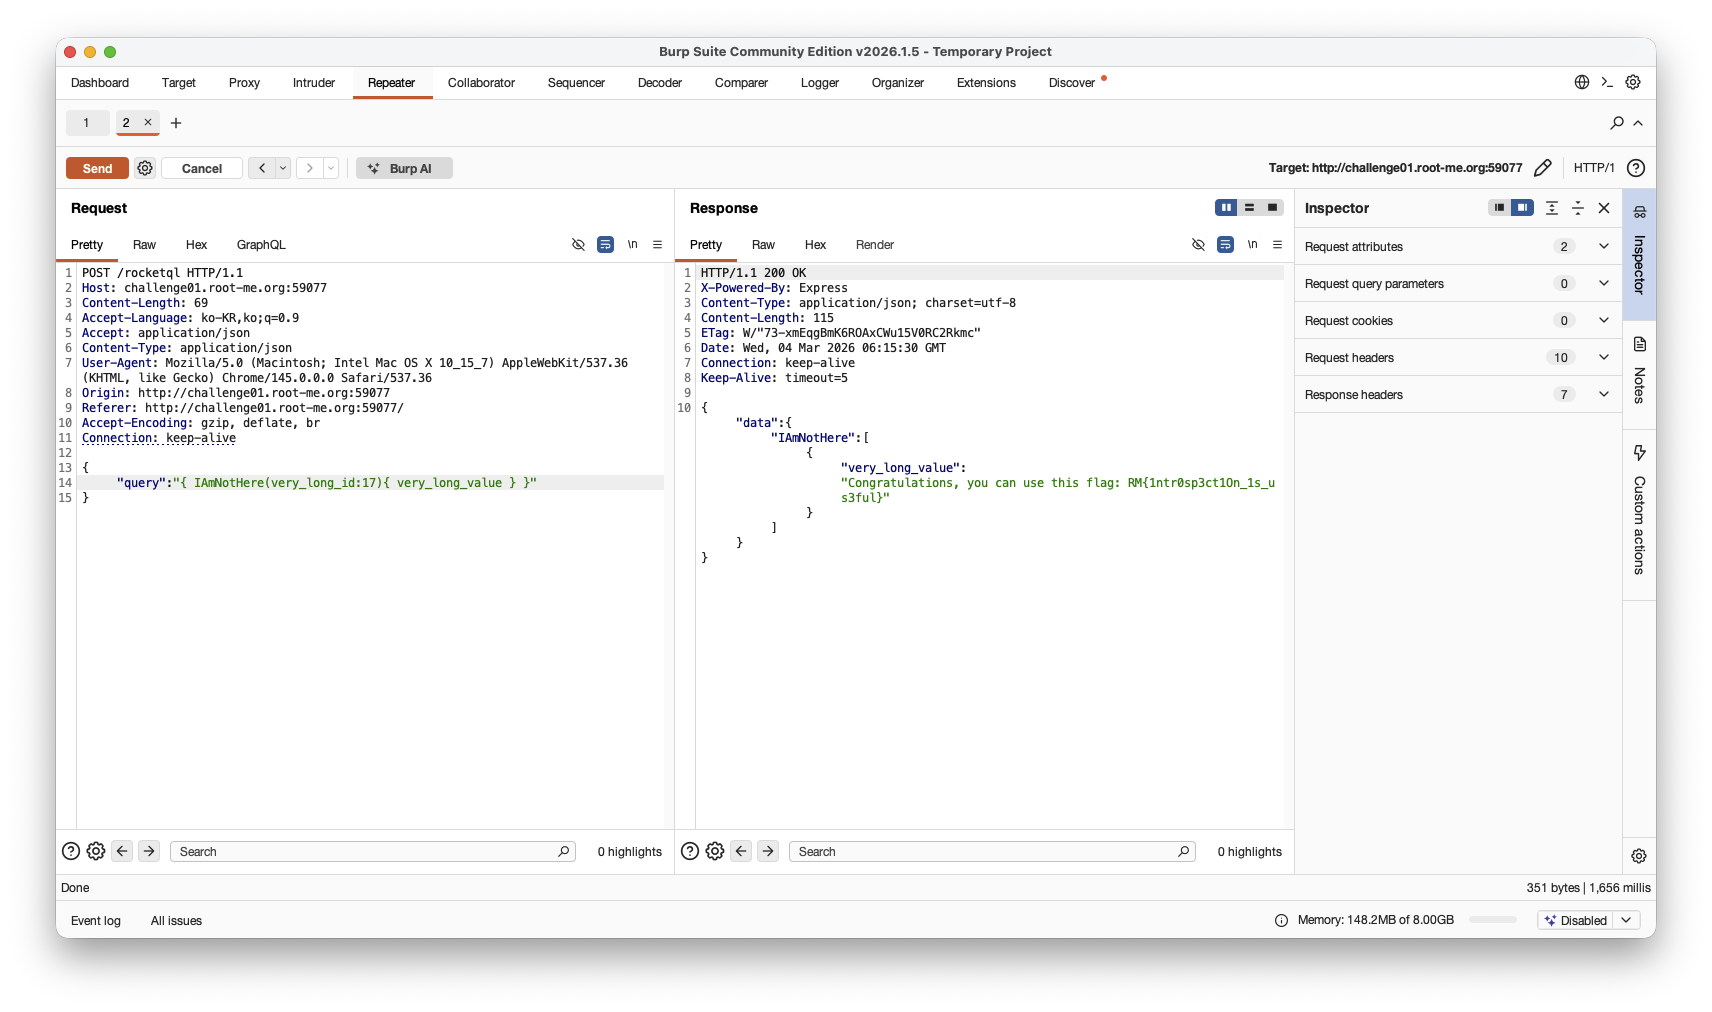Go to previous request in history
1712x1012 pixels.
point(262,168)
